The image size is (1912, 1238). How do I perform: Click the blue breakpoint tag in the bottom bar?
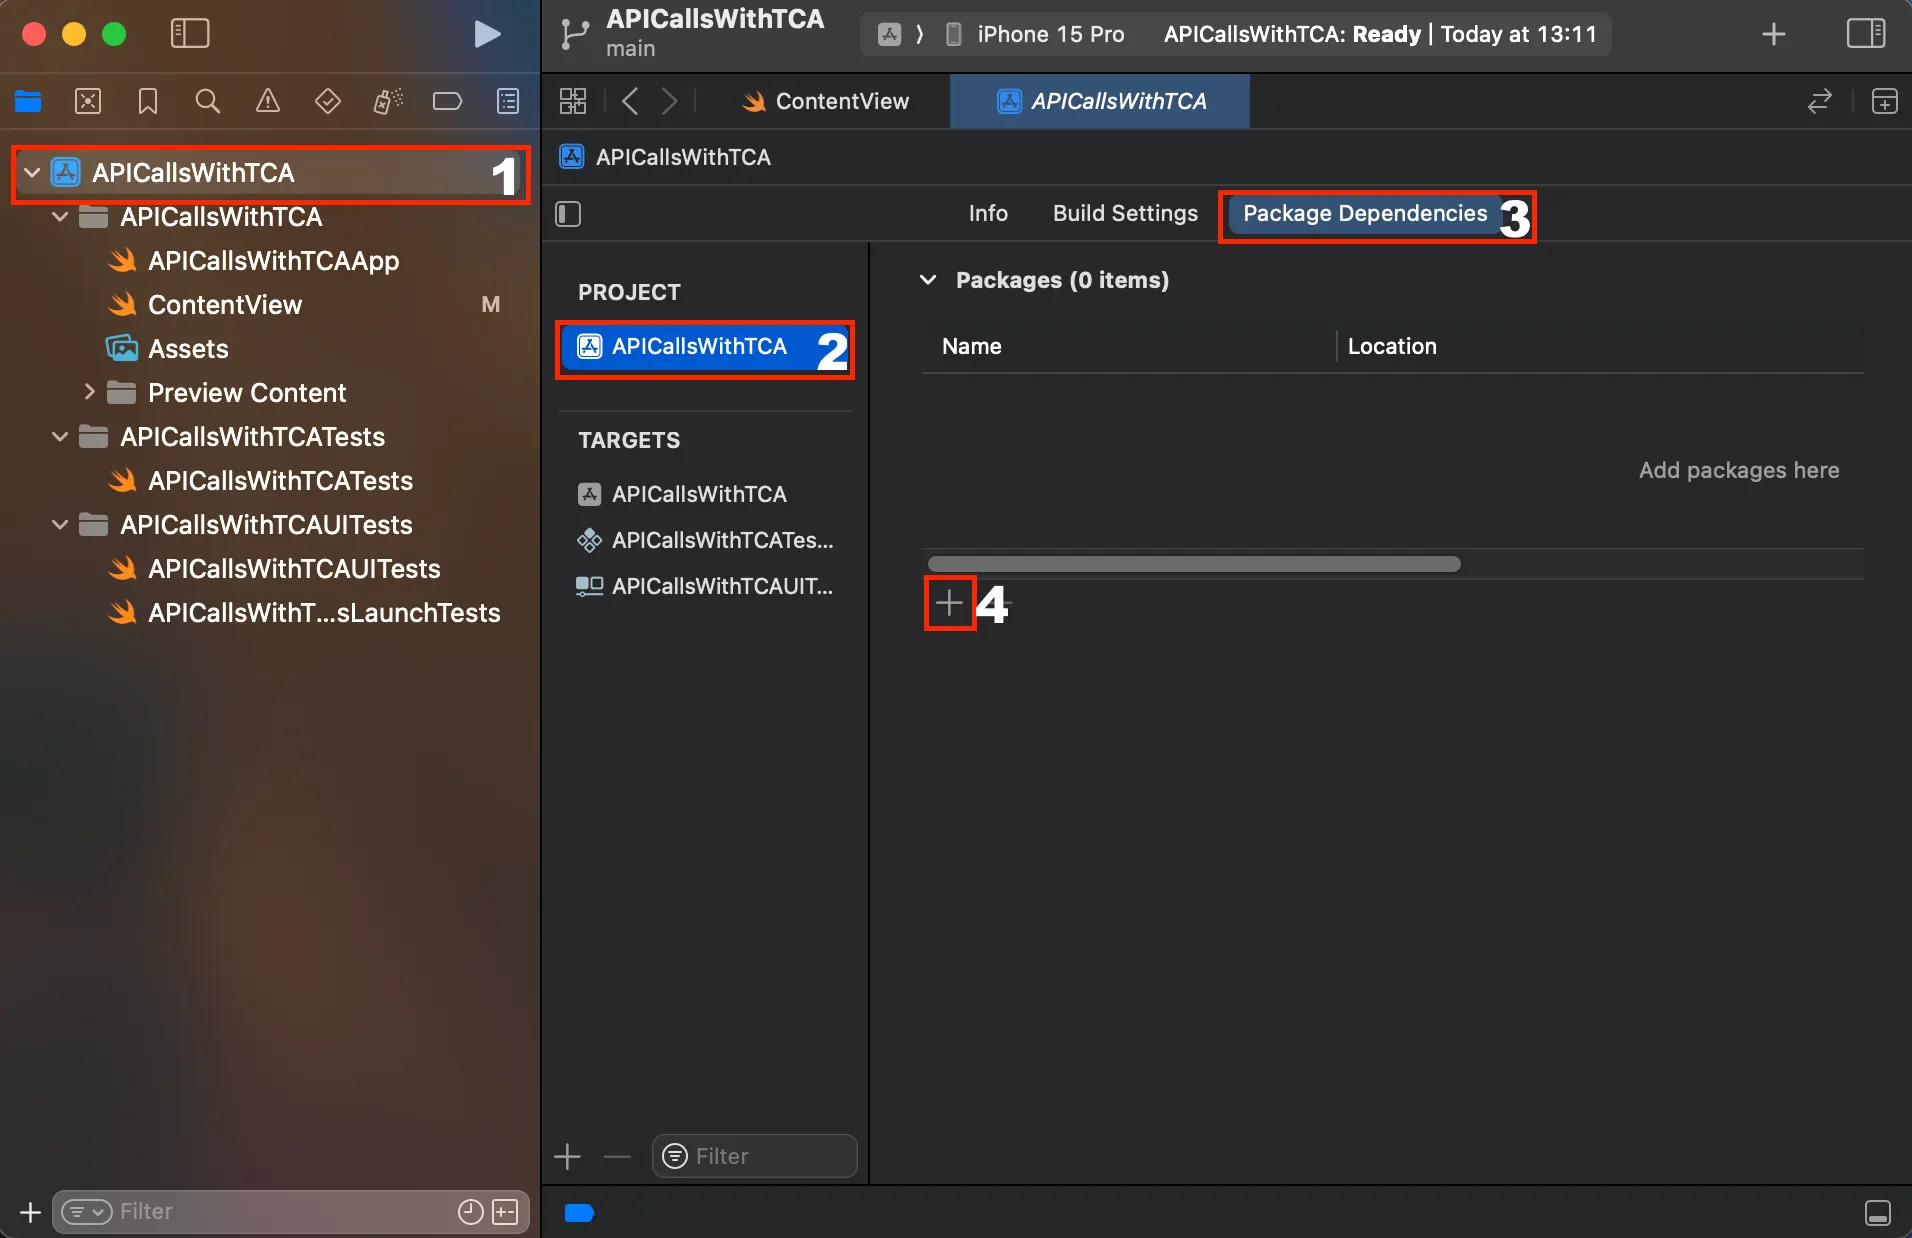(x=579, y=1213)
